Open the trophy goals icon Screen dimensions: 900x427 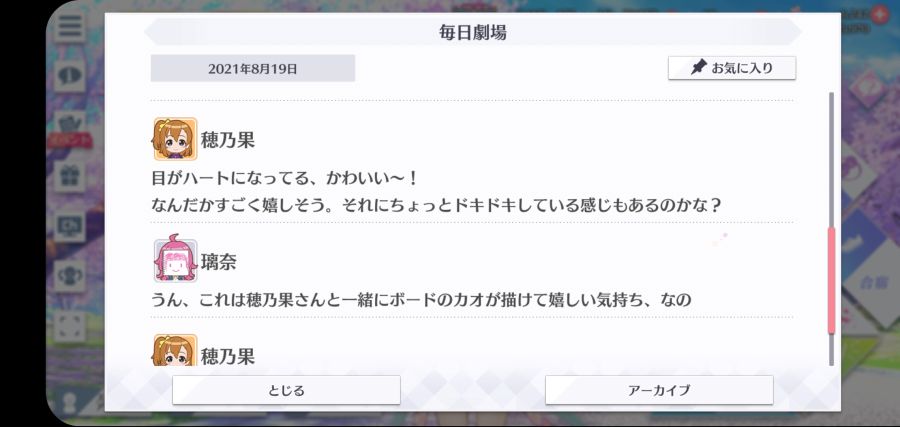pos(71,276)
